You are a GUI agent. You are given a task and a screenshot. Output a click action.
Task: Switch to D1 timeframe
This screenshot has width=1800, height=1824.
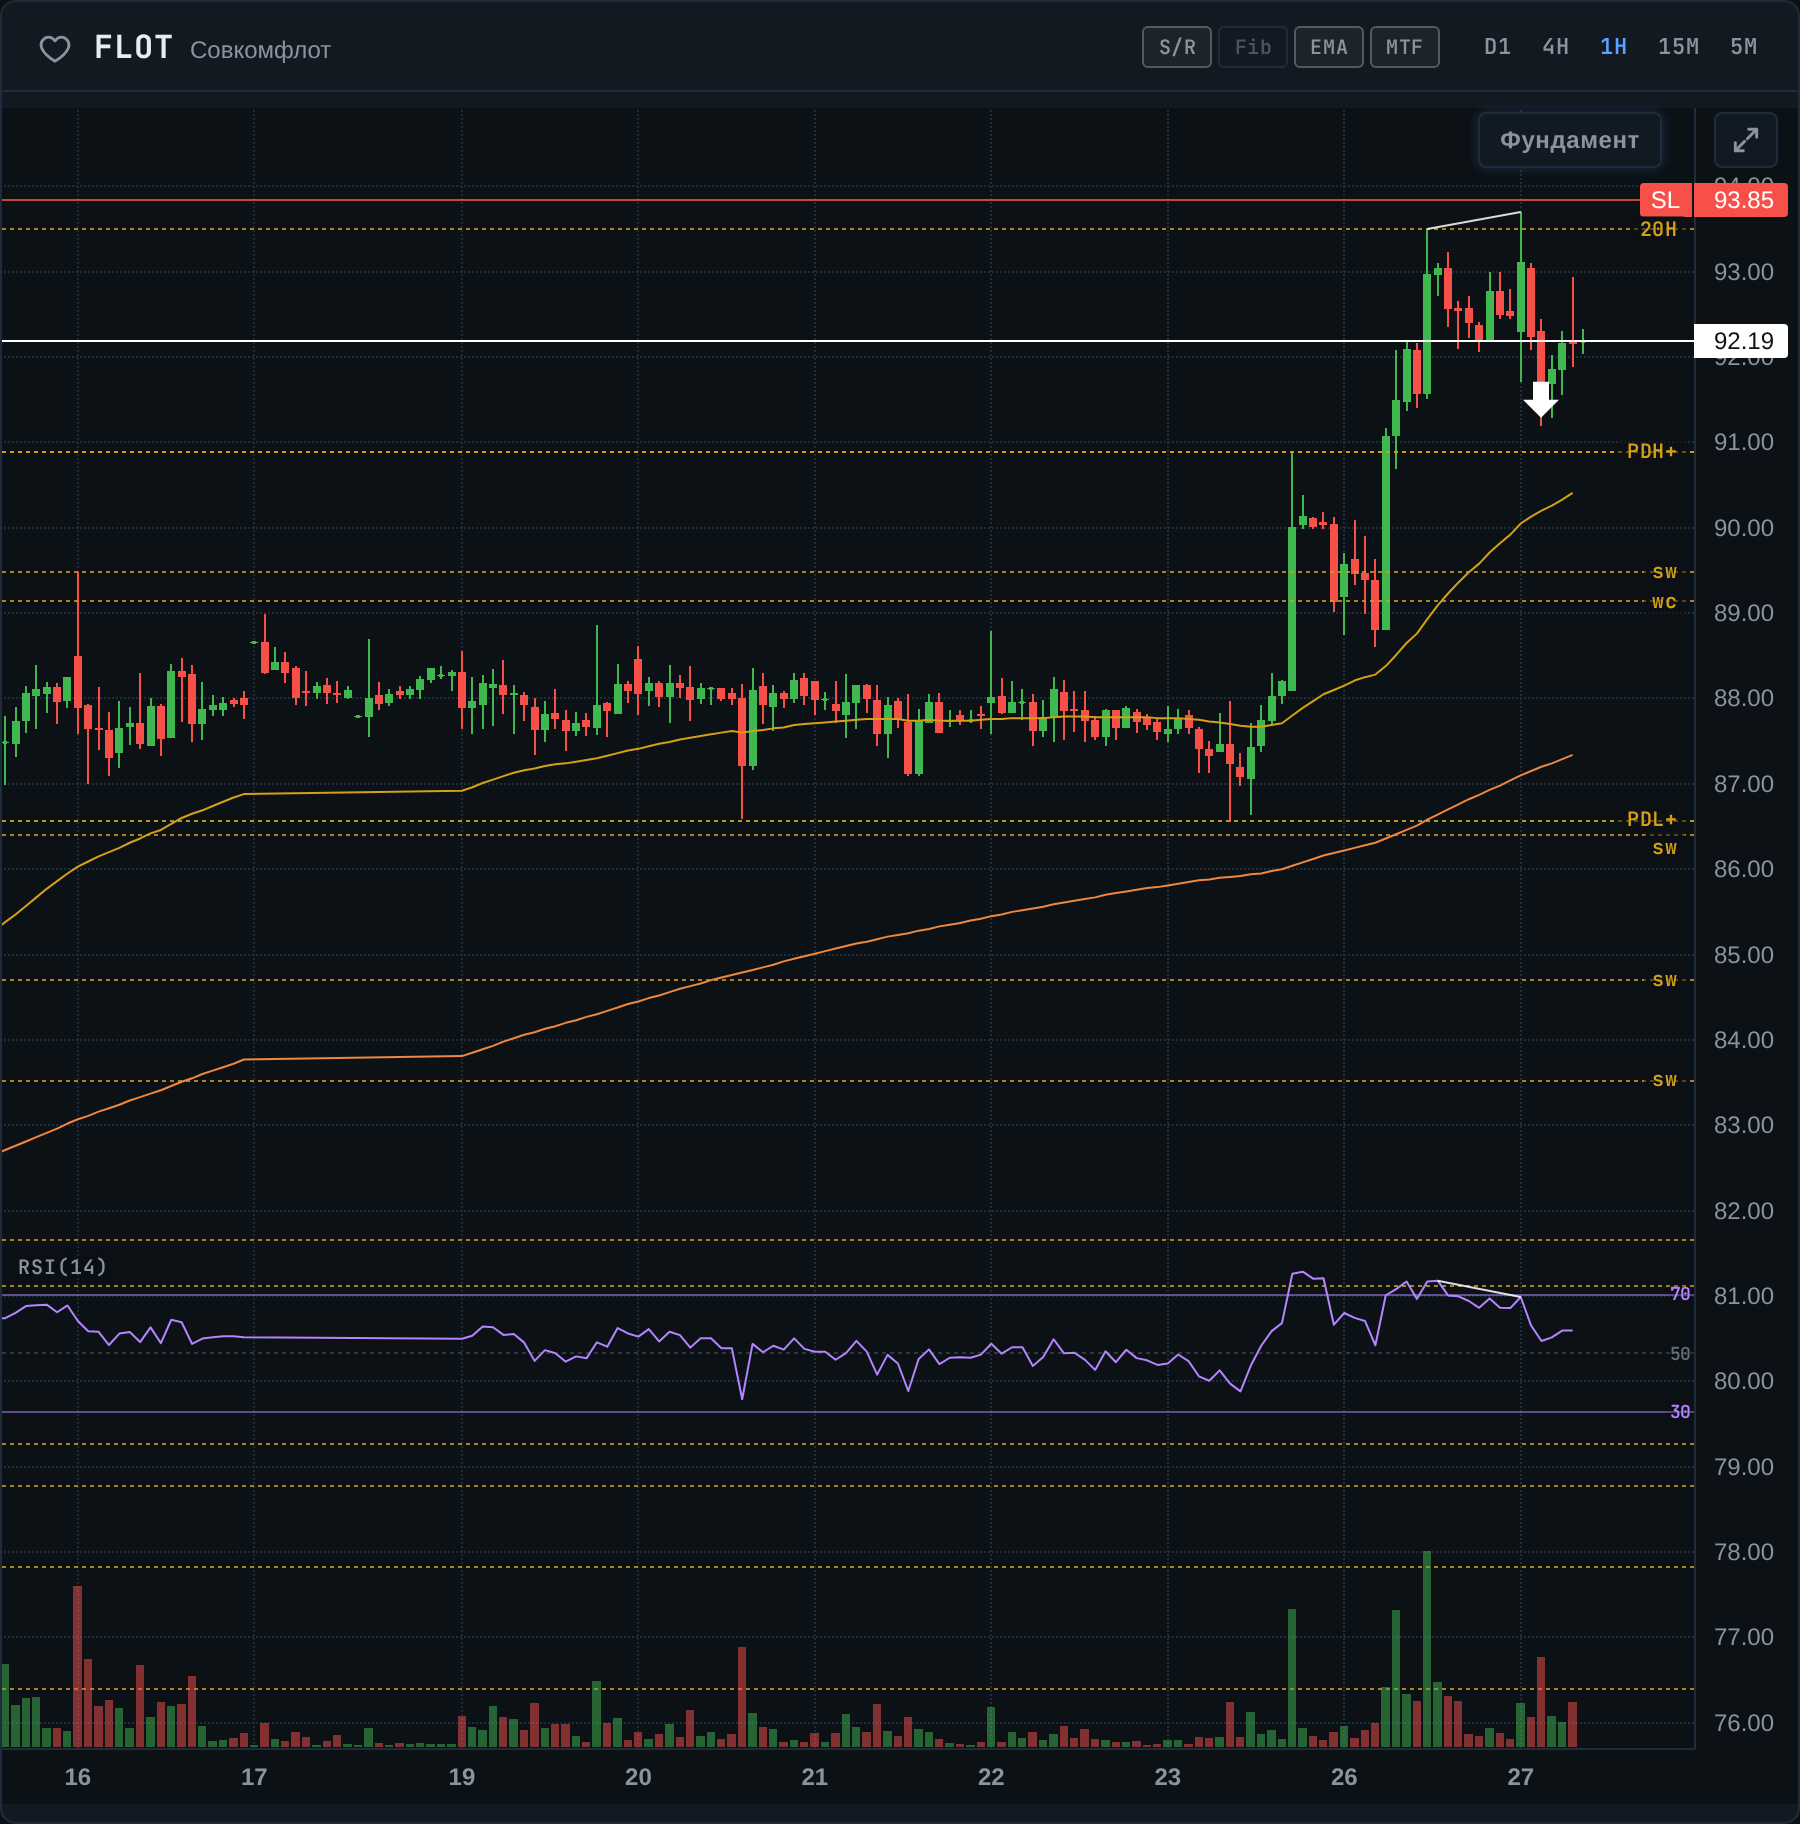tap(1497, 47)
